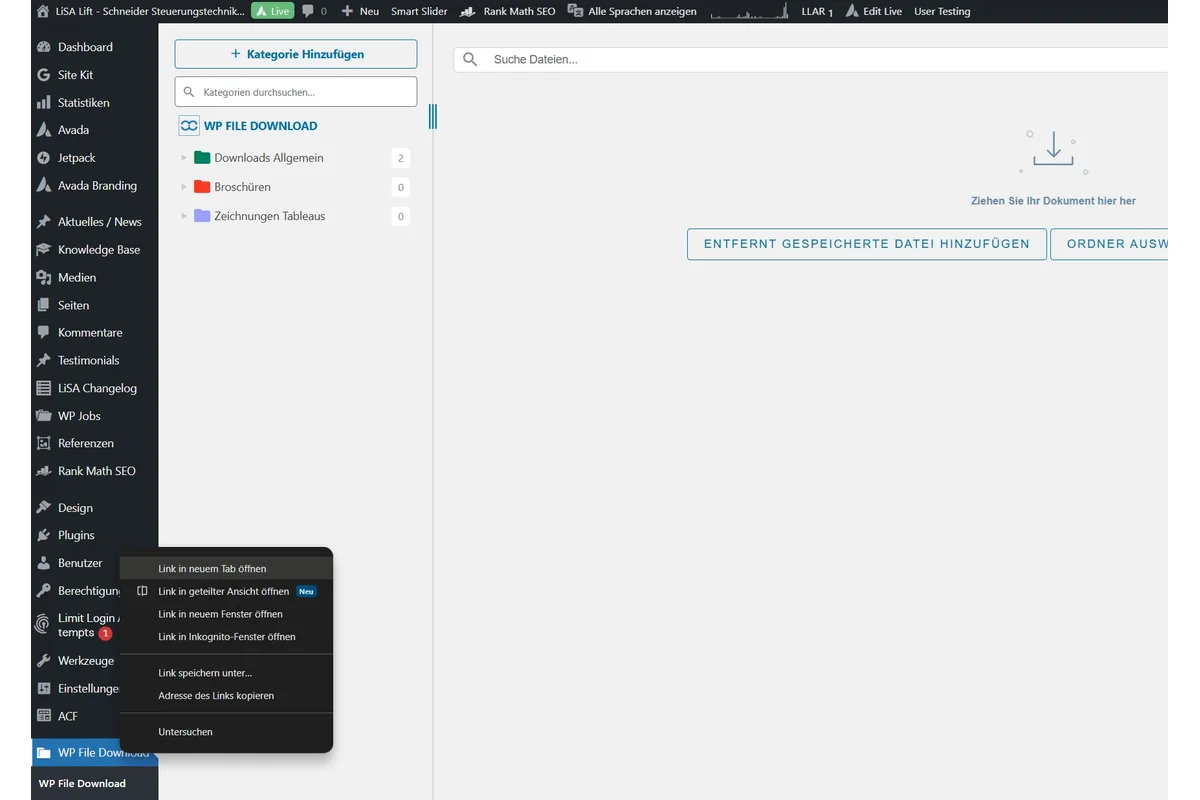Click the Avada theme icon

pyautogui.click(x=44, y=129)
